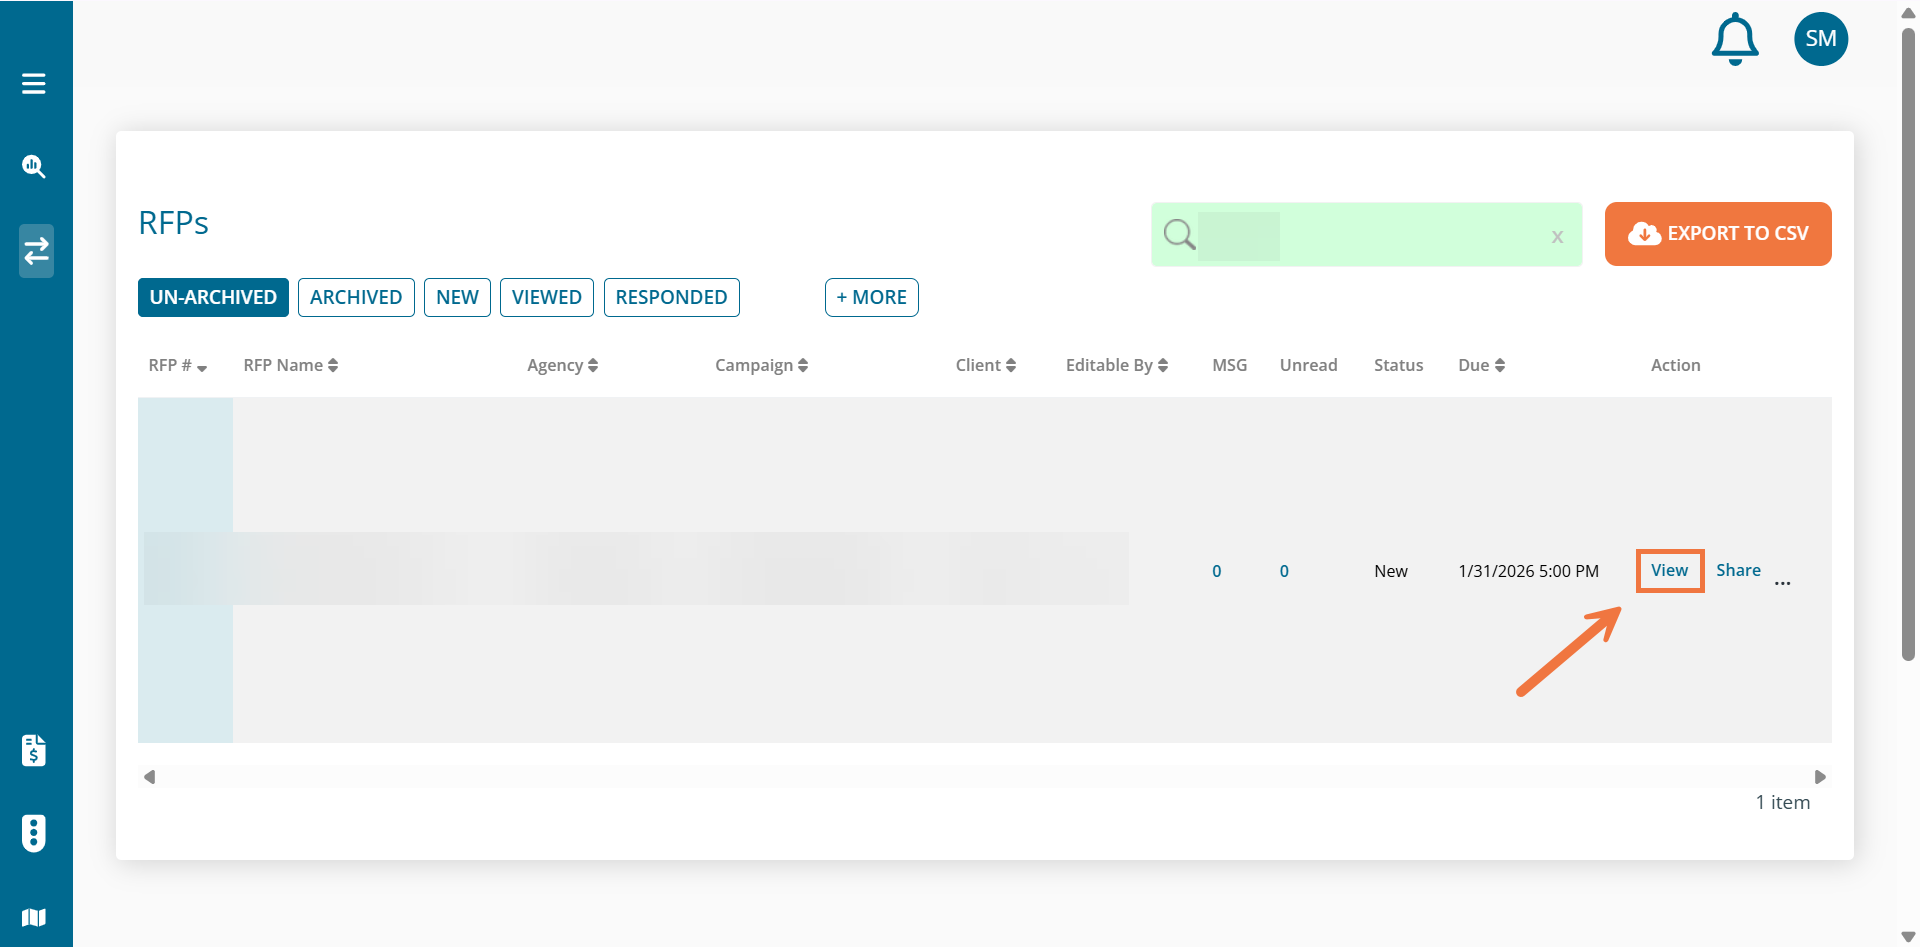Filter by UN-ARCHIVED RFPs
The image size is (1920, 947).
point(213,298)
